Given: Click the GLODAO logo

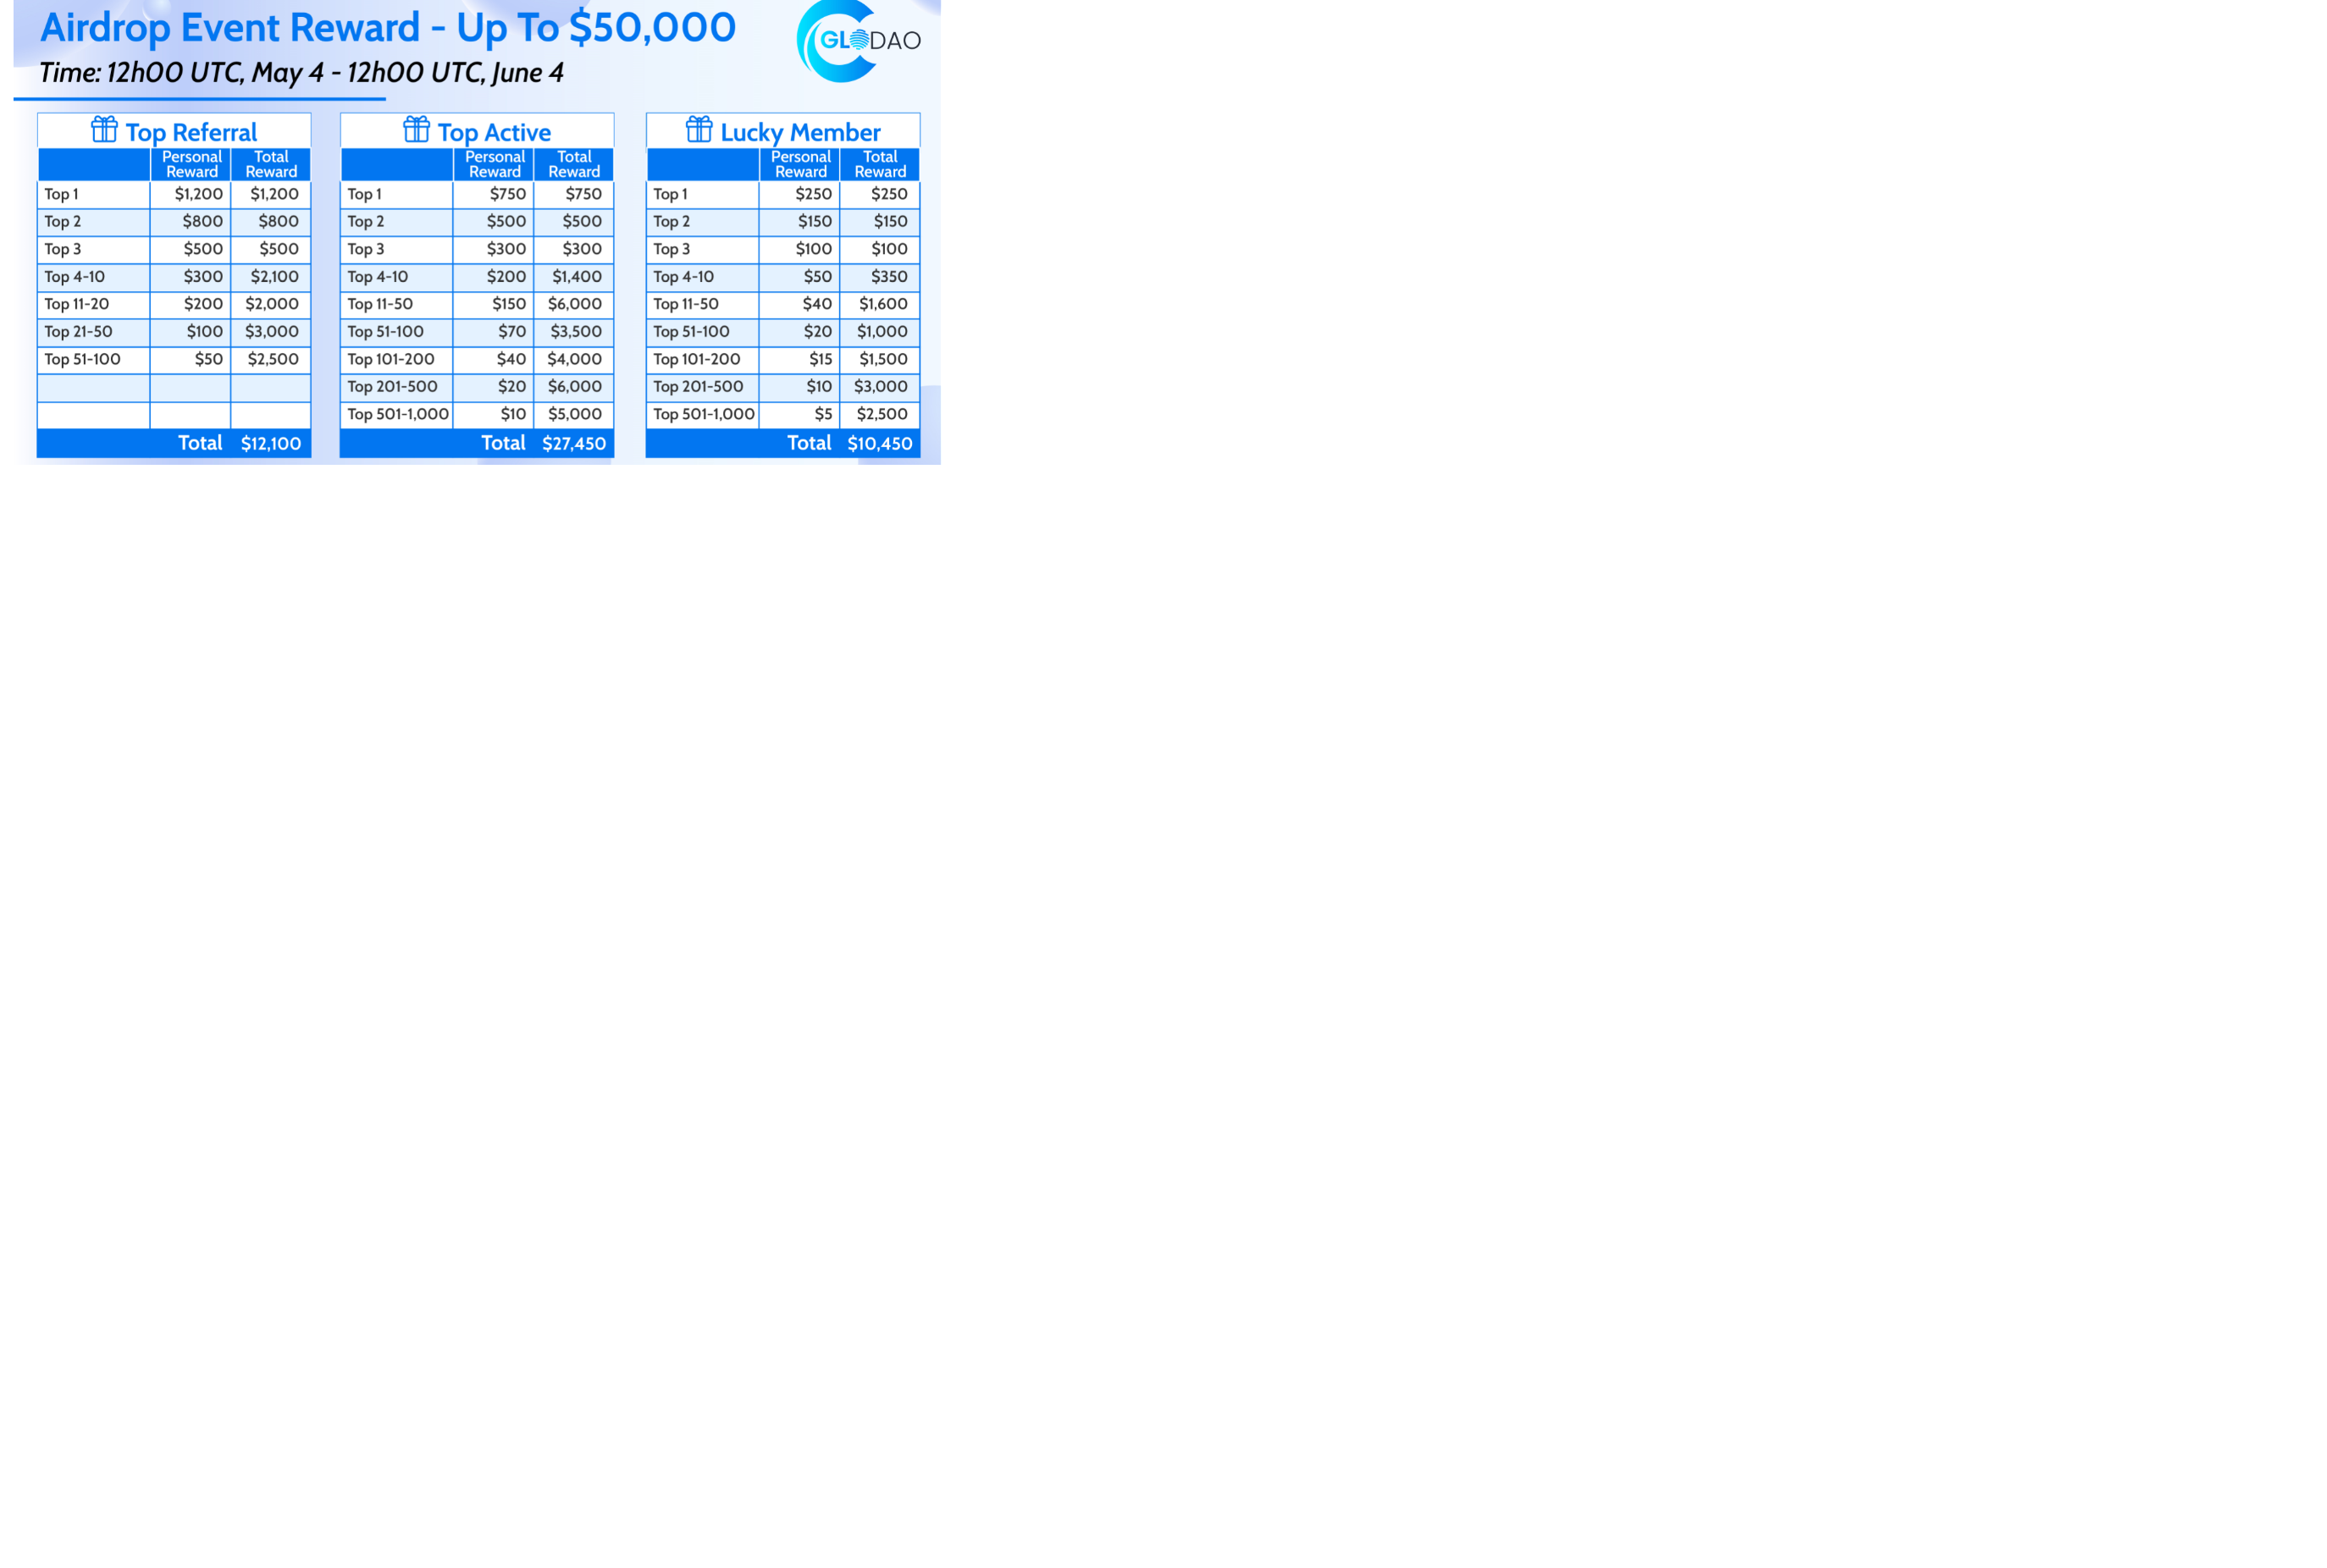Looking at the screenshot, I should [x=858, y=41].
